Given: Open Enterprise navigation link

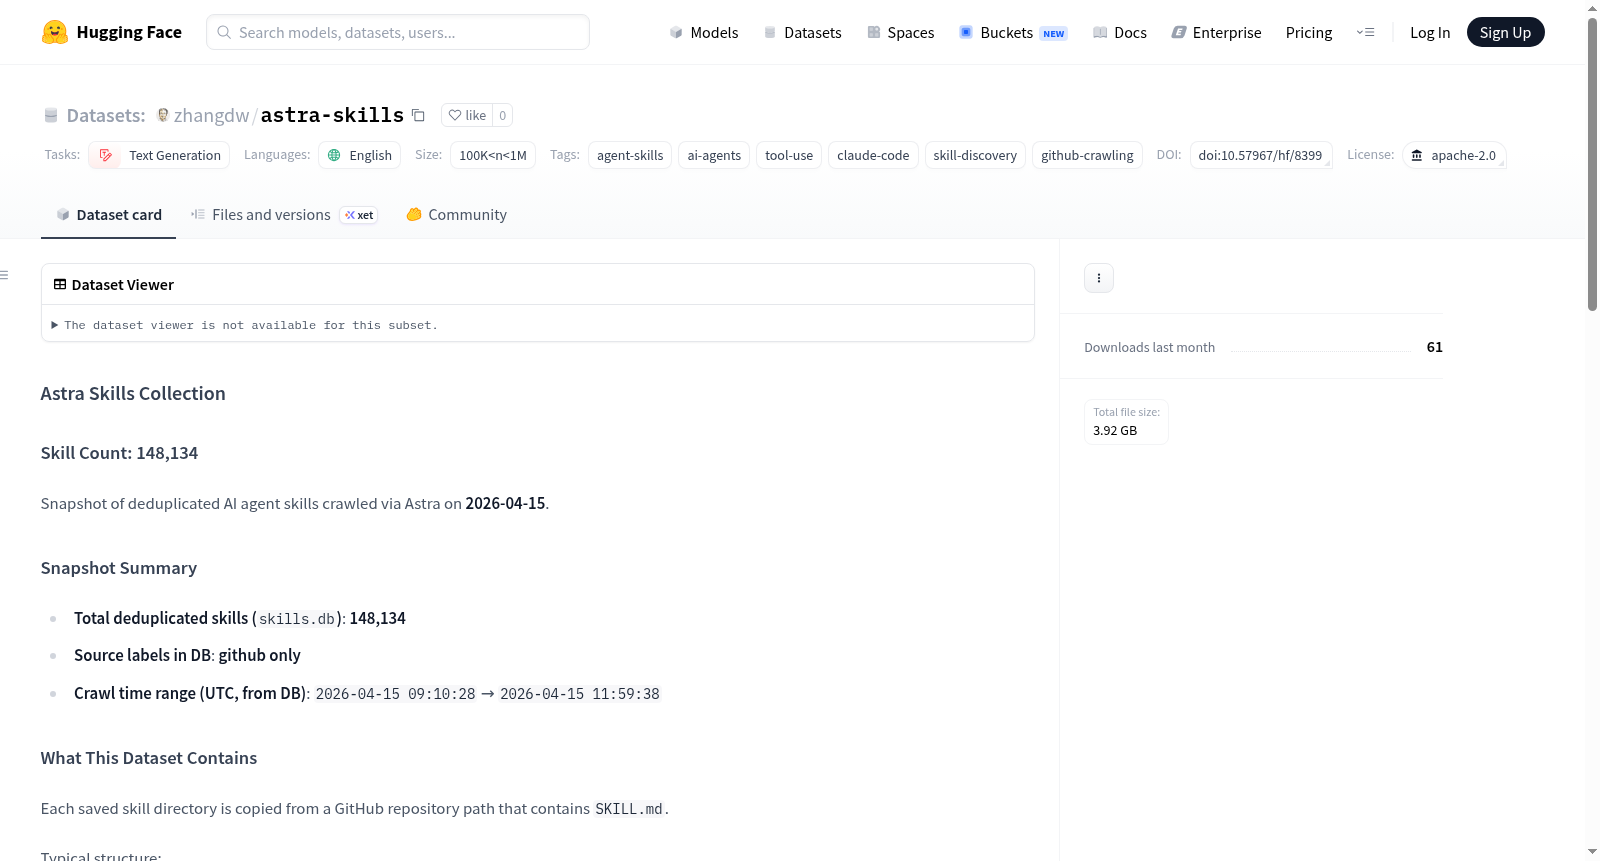Looking at the screenshot, I should 1217,32.
